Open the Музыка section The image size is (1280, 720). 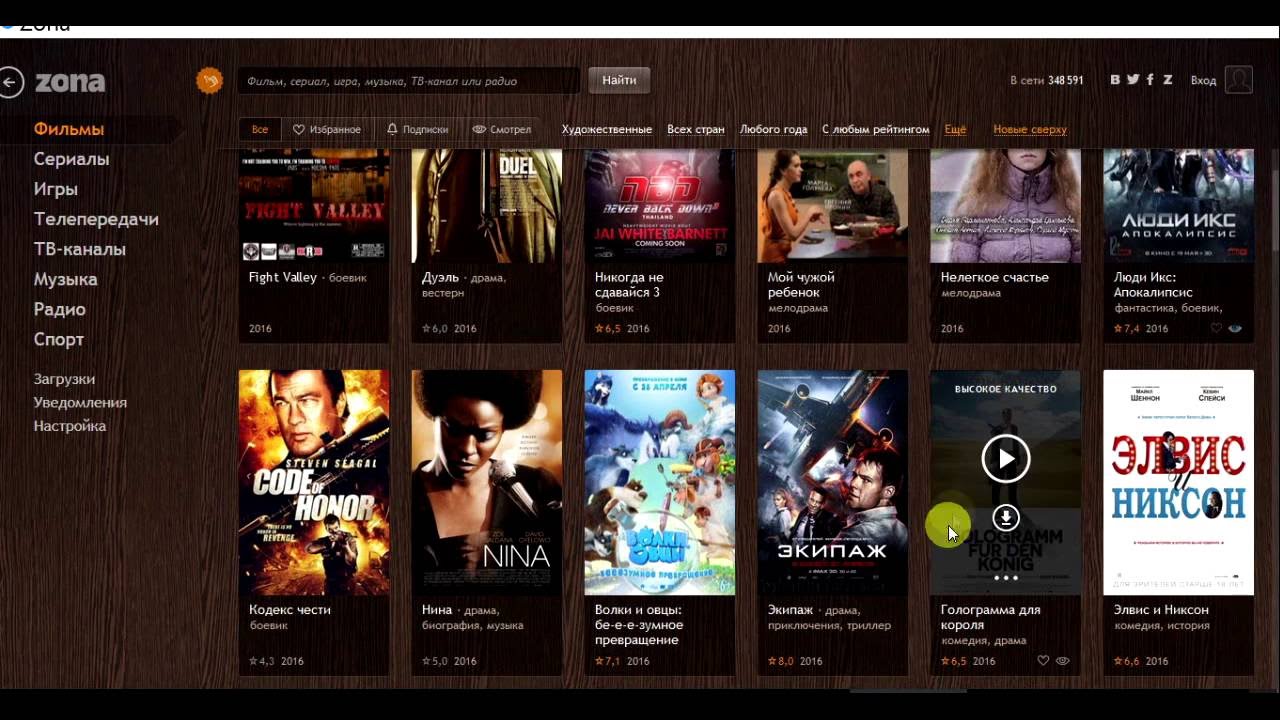65,279
